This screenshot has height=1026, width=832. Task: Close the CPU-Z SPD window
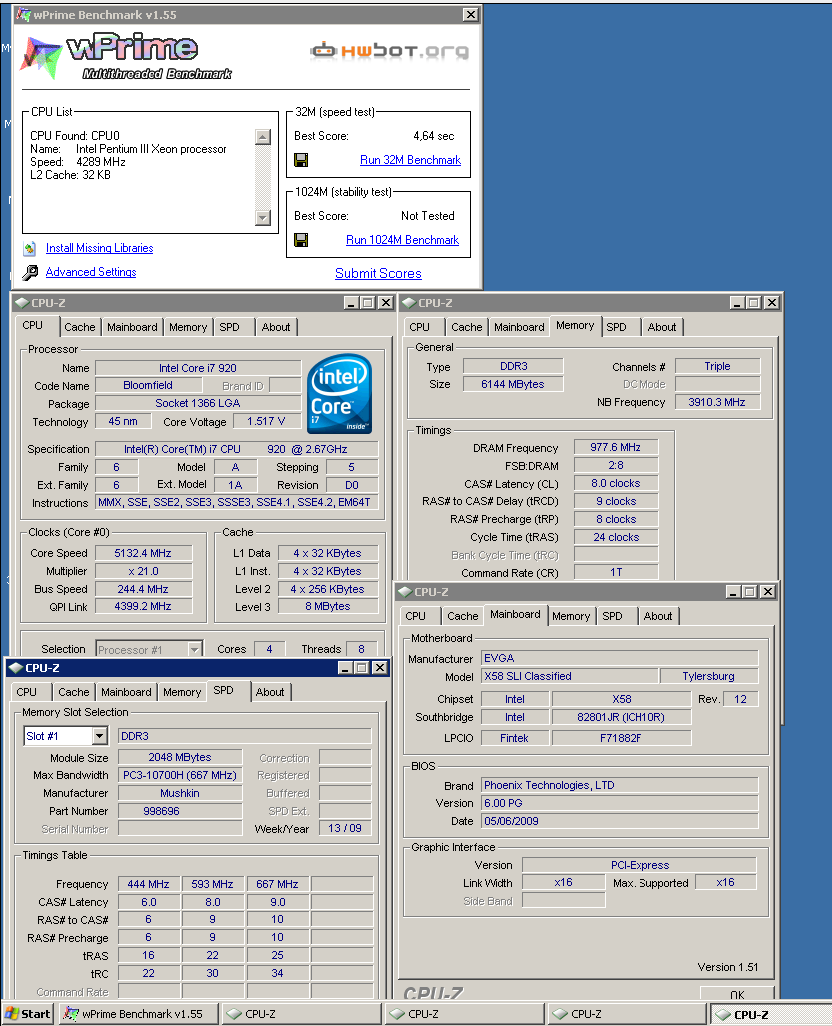pos(379,667)
